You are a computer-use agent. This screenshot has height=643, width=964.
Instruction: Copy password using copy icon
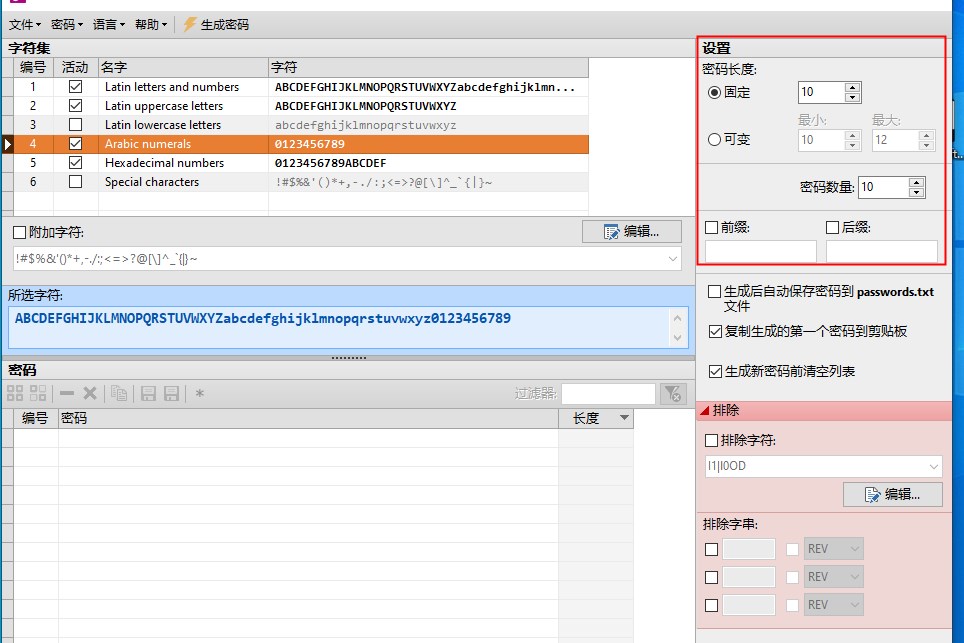(x=118, y=392)
